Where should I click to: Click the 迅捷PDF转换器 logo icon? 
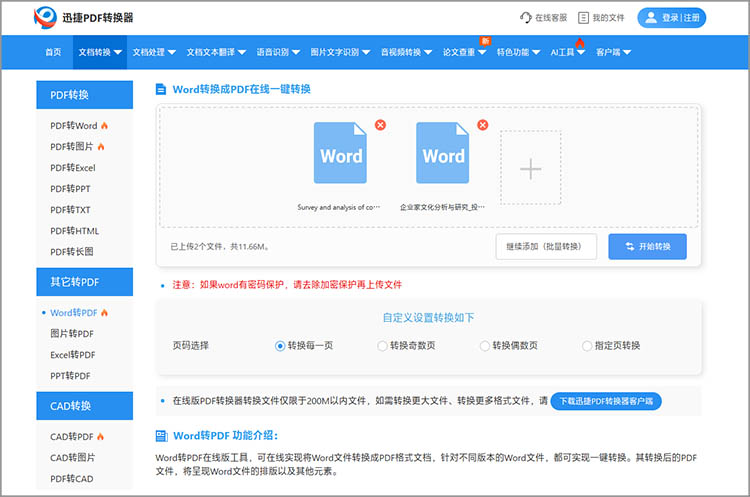point(45,17)
